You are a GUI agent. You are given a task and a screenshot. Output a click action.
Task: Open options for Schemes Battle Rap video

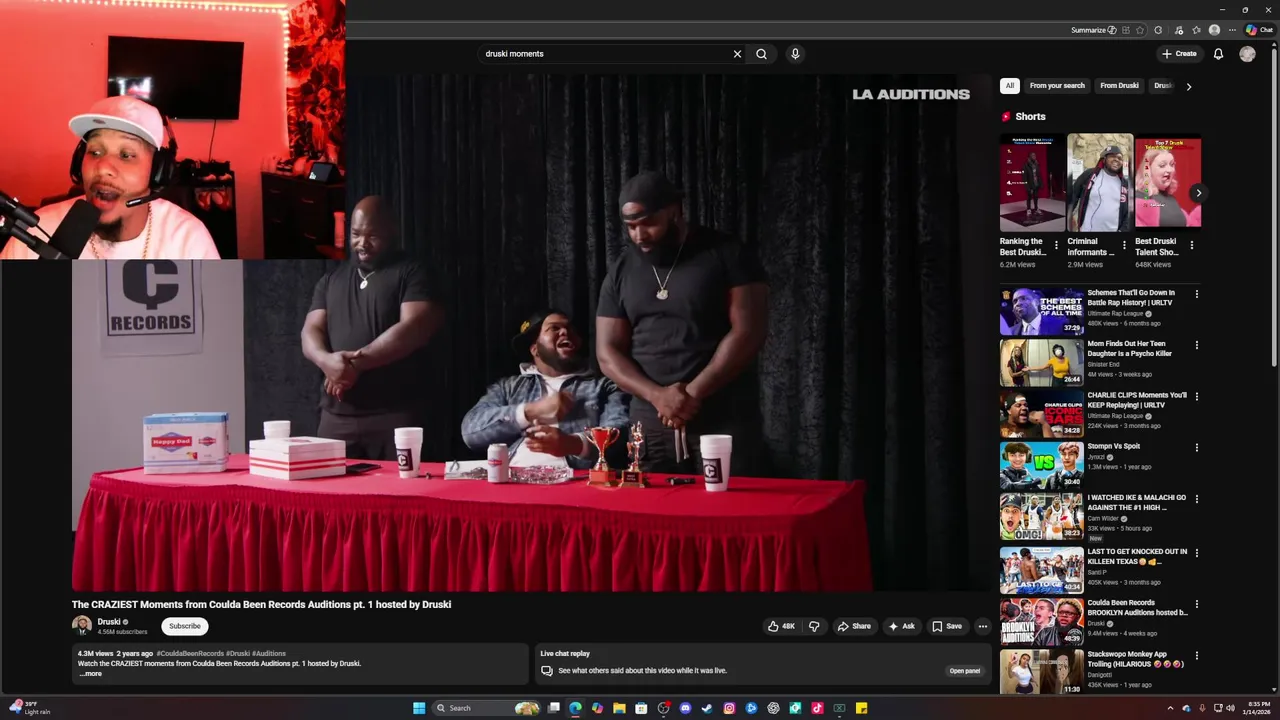(1196, 294)
